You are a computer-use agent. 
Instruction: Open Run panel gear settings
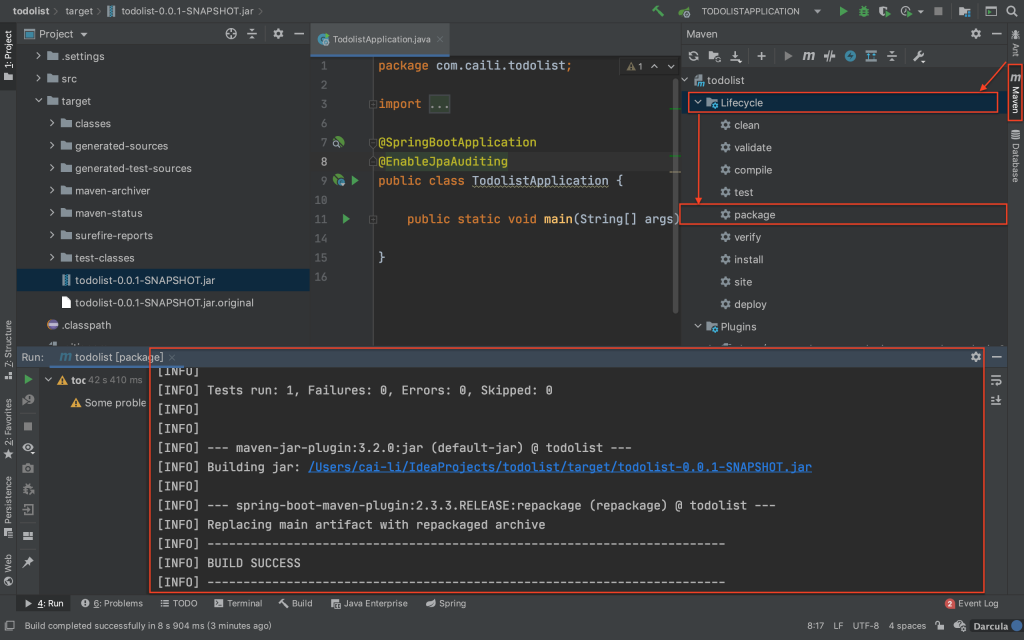(976, 357)
